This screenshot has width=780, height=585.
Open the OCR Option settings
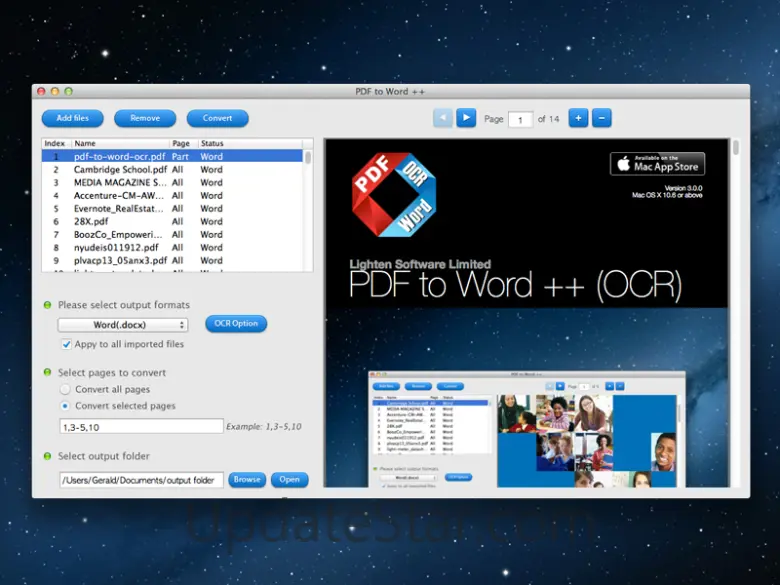pyautogui.click(x=236, y=324)
